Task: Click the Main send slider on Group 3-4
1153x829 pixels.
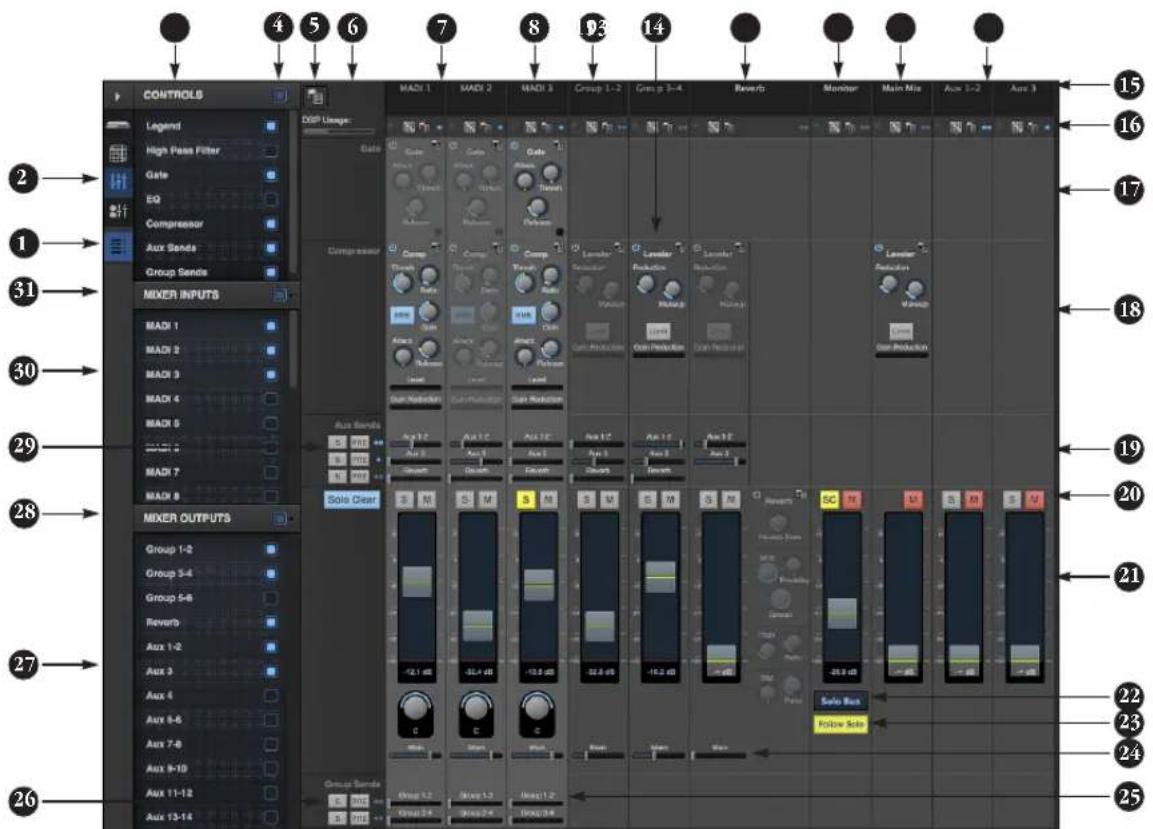Action: [659, 755]
